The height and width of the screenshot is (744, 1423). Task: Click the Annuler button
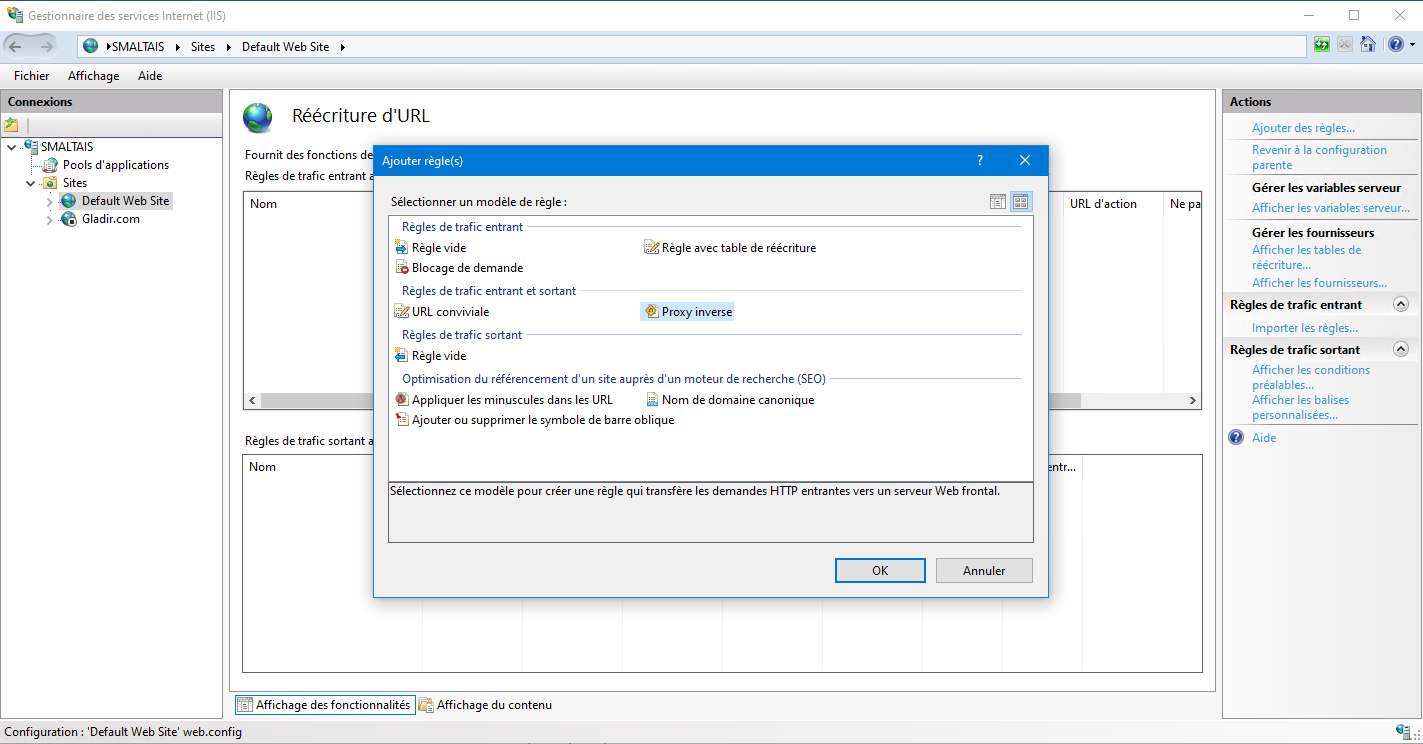pos(983,571)
